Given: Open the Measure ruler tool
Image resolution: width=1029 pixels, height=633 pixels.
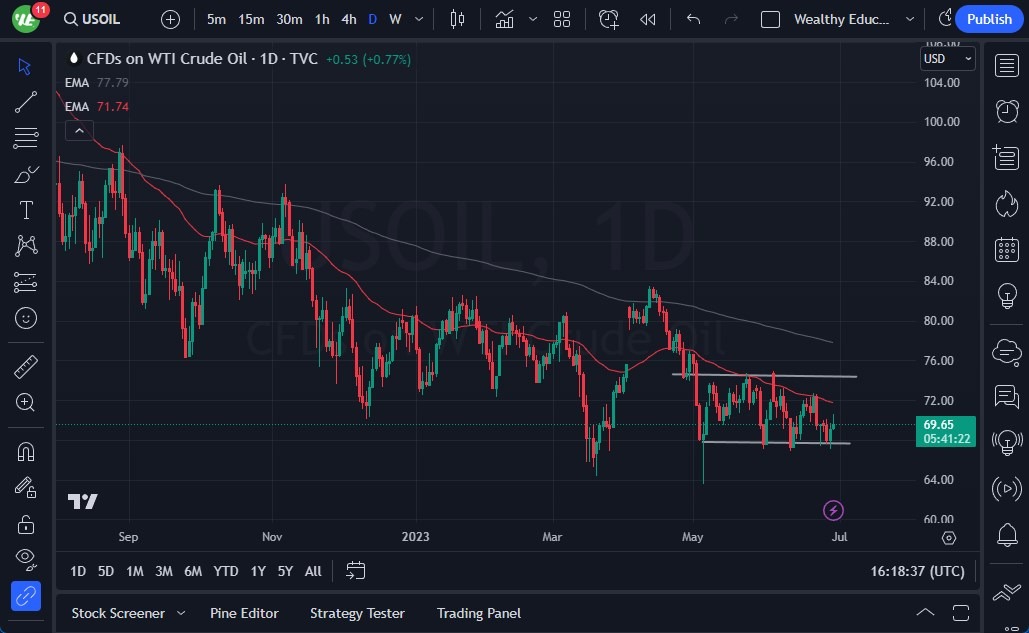Looking at the screenshot, I should [25, 367].
